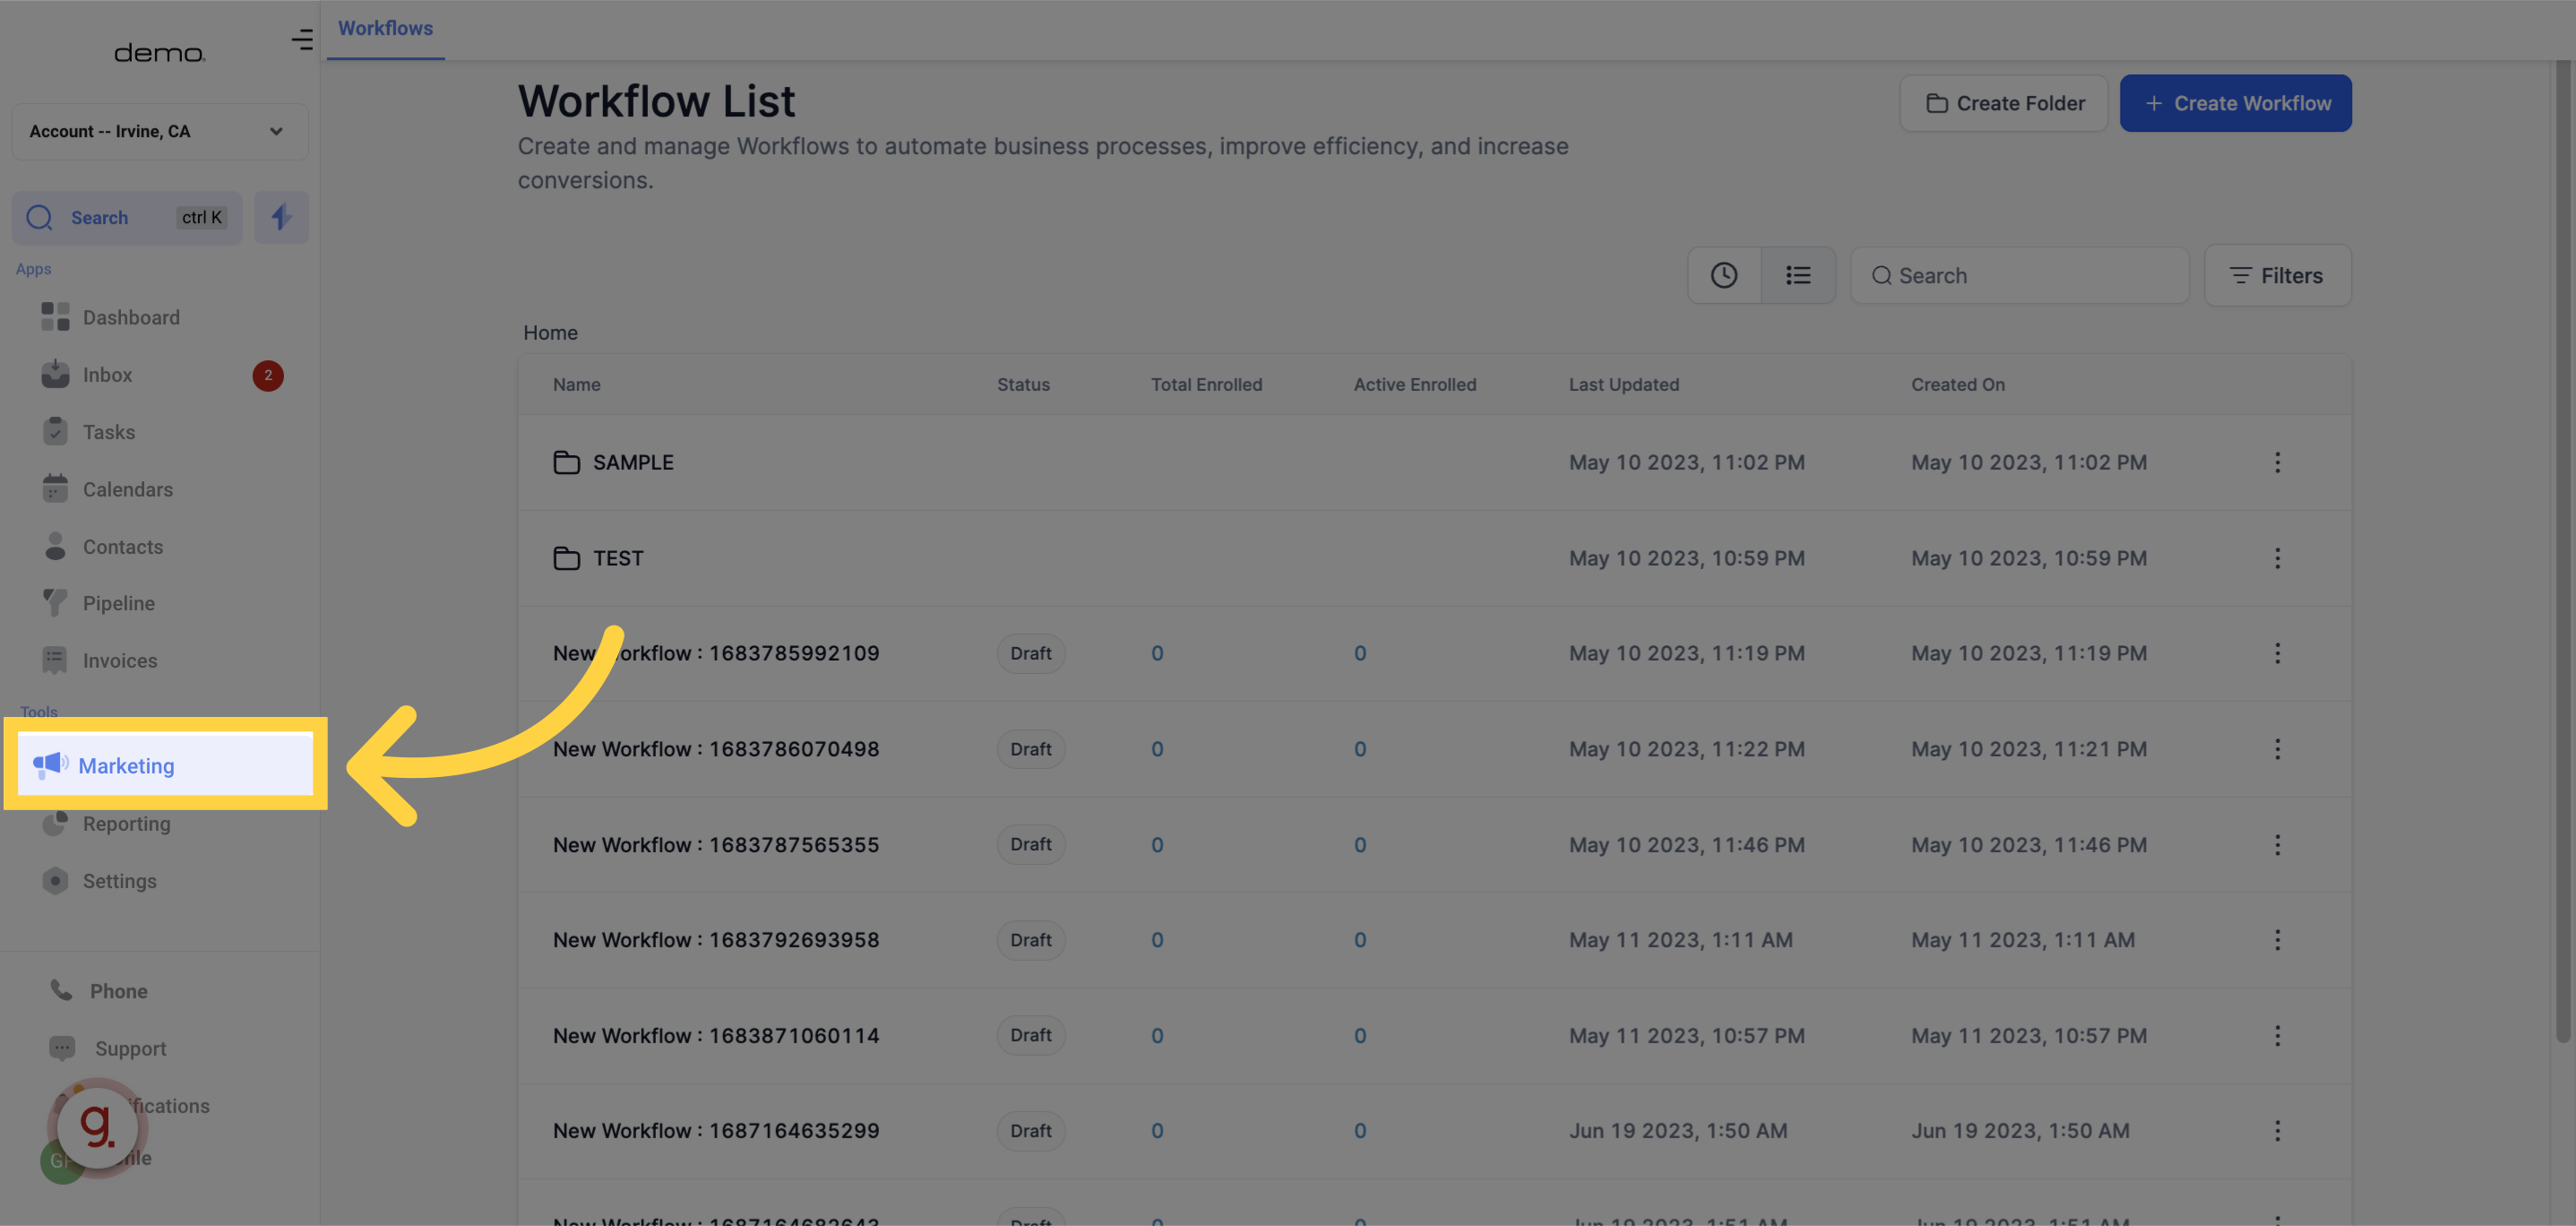Screen dimensions: 2576x1226
Task: Open more options for workflow 1683787565355
Action: [x=2277, y=845]
